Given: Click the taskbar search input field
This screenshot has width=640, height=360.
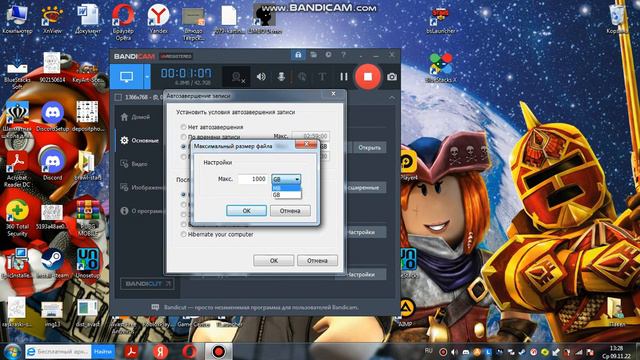Looking at the screenshot, I should 58,351.
